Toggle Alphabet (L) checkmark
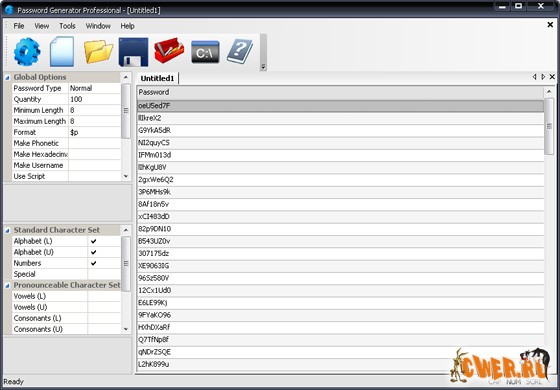The width and height of the screenshot is (560, 390). 94,241
